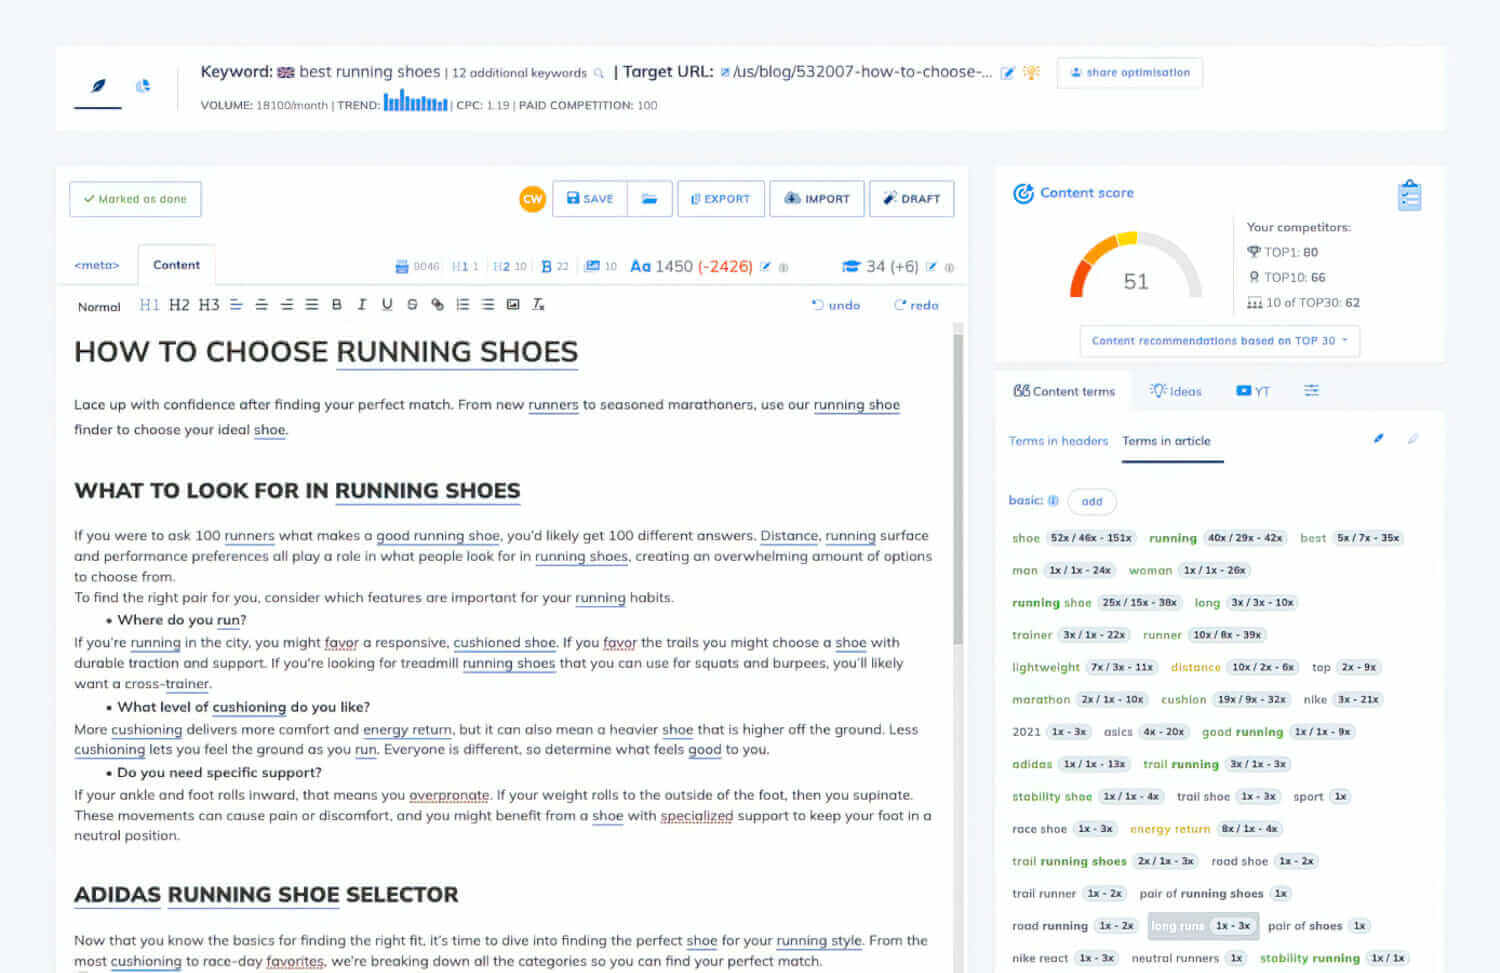Switch to the meta tab
This screenshot has width=1500, height=973.
pos(97,265)
